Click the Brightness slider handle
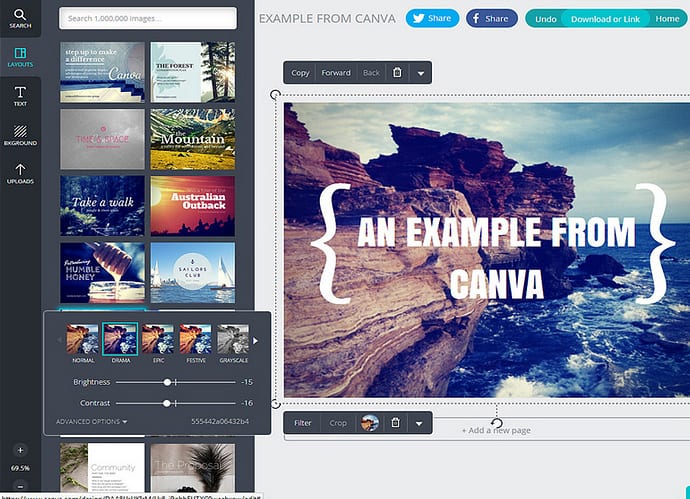This screenshot has height=499, width=690. (x=167, y=382)
